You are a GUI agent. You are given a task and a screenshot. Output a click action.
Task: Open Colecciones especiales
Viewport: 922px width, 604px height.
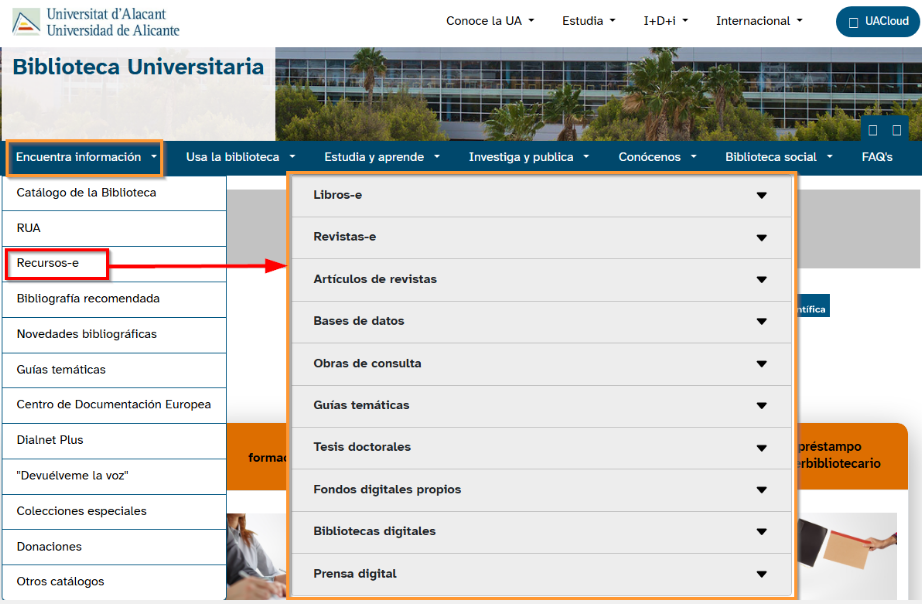[x=114, y=512]
